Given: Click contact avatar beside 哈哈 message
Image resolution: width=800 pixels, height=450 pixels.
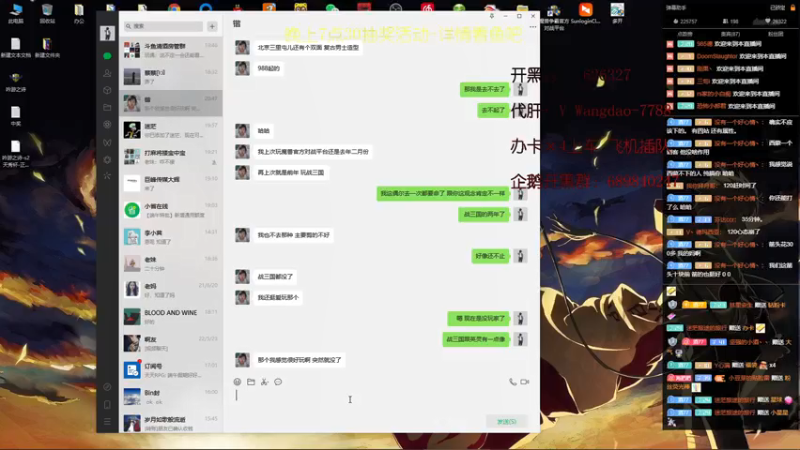Looking at the screenshot, I should (242, 131).
